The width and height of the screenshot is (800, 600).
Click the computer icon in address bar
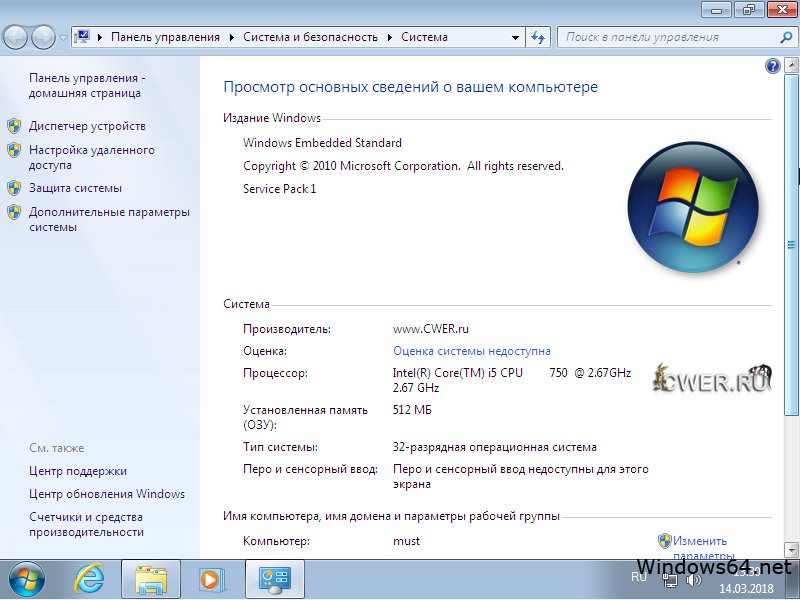[x=82, y=37]
